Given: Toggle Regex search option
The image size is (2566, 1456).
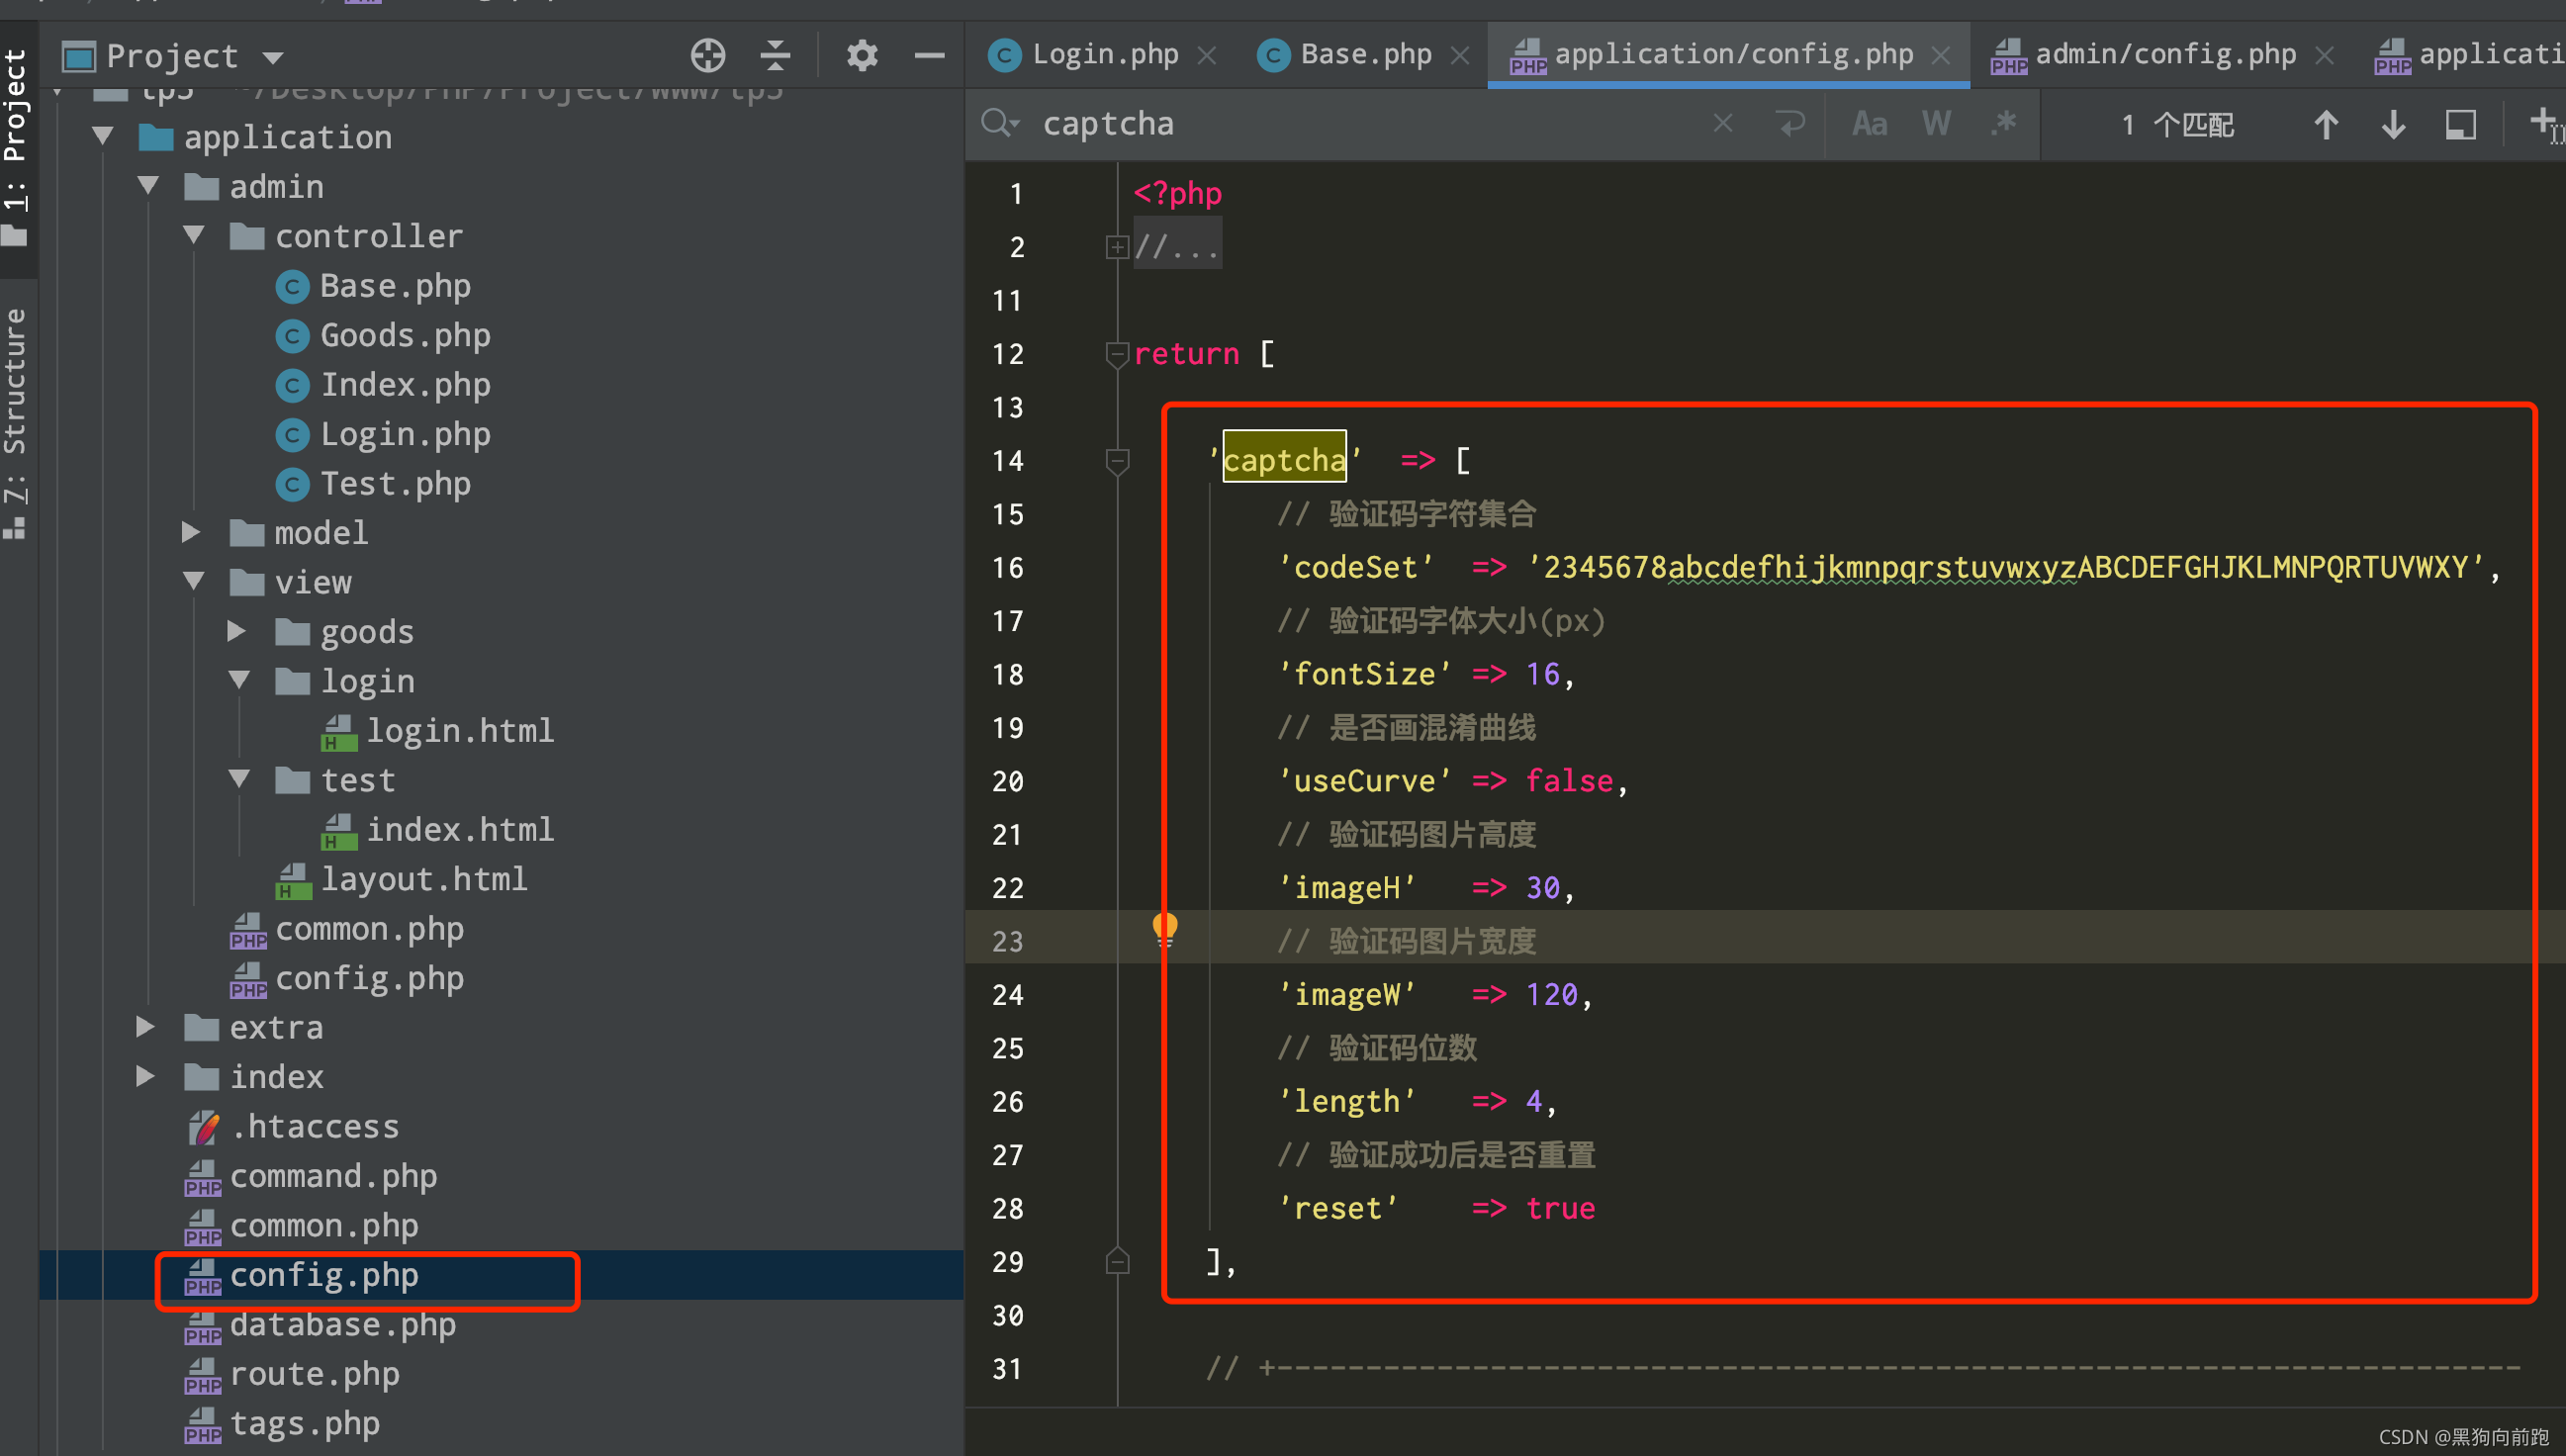Looking at the screenshot, I should pyautogui.click(x=2003, y=124).
